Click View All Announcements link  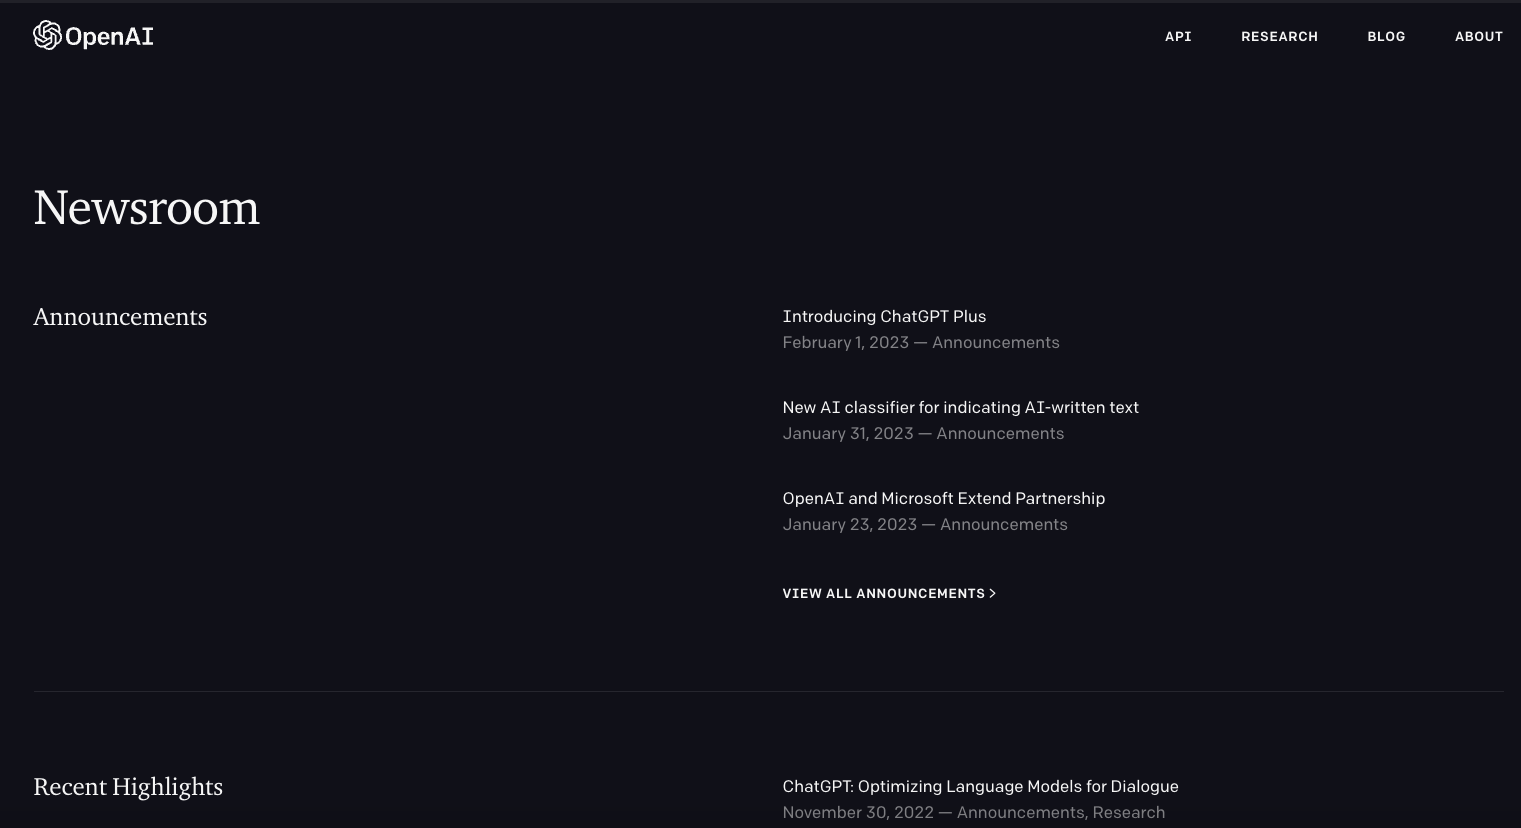click(889, 593)
